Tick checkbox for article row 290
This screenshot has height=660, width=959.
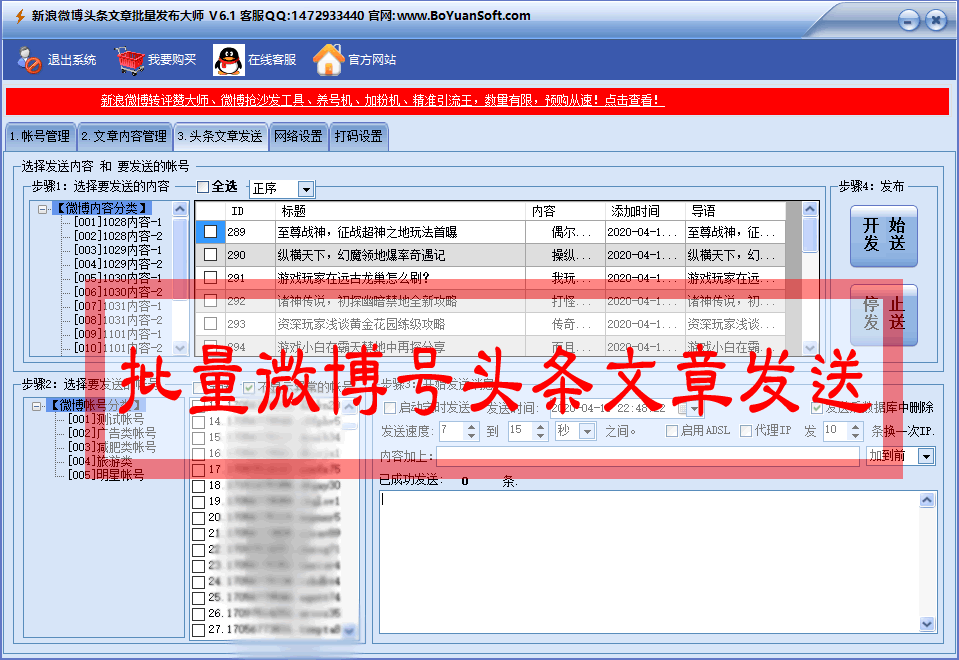210,254
